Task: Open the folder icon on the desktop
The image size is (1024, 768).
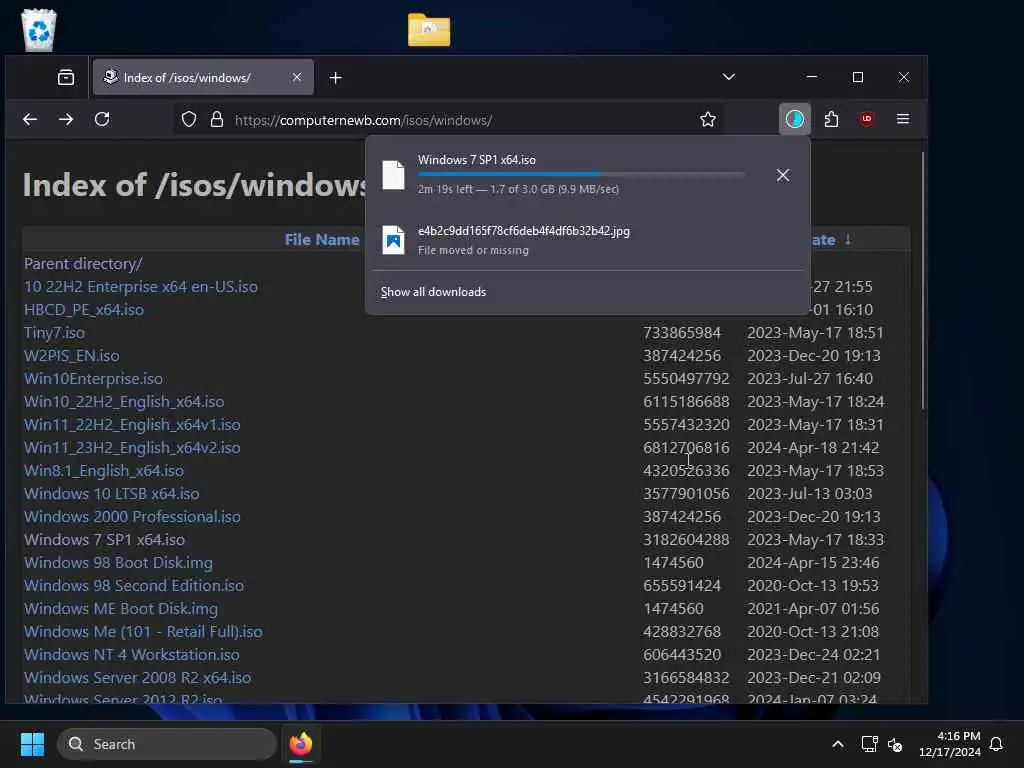Action: 429,29
